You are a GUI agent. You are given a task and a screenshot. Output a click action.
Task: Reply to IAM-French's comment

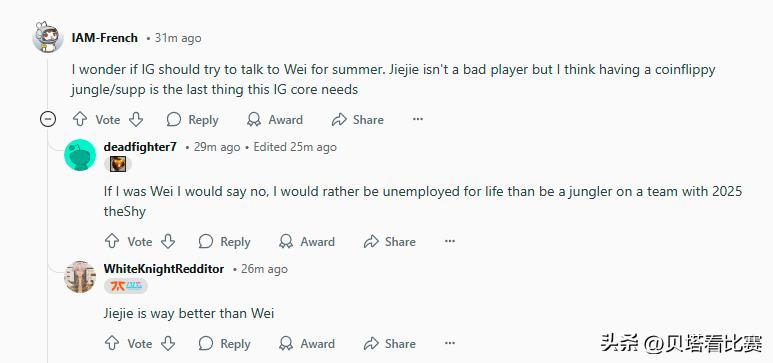point(192,119)
